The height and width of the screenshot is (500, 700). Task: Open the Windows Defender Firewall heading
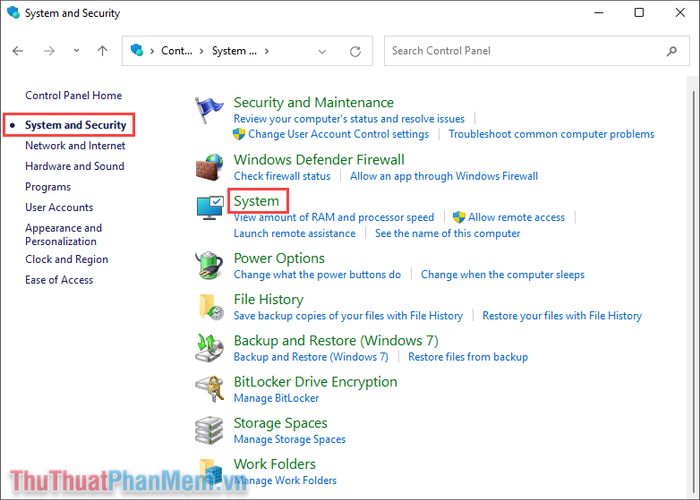(319, 159)
